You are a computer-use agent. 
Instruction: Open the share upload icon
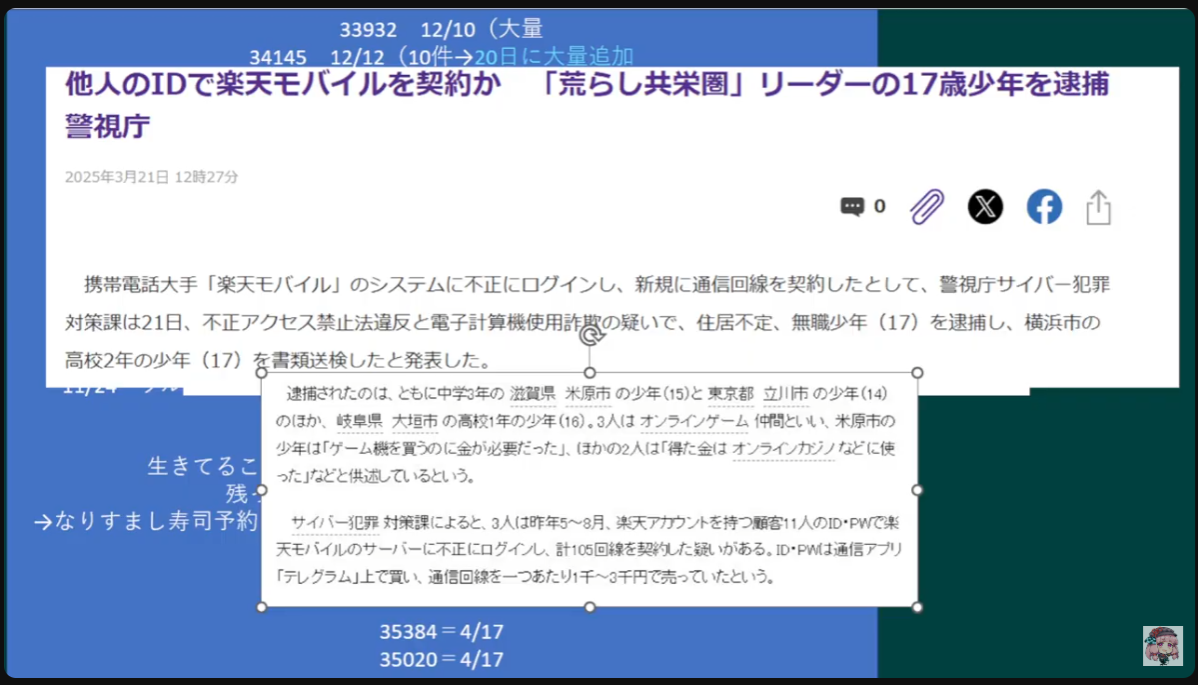(1099, 207)
